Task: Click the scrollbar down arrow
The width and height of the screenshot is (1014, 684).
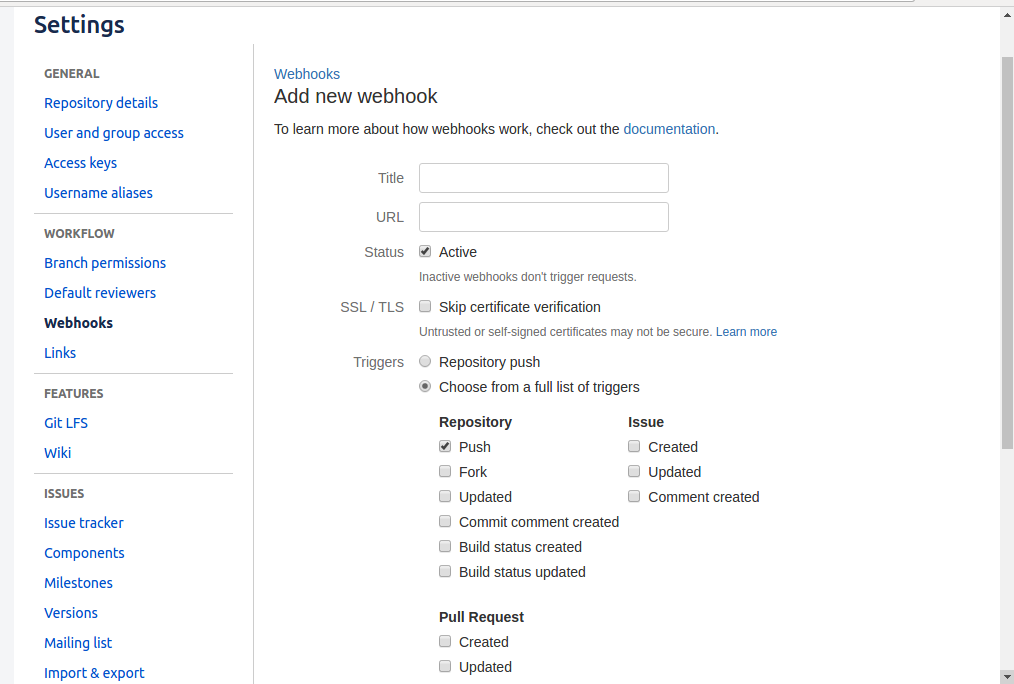Action: [1007, 676]
